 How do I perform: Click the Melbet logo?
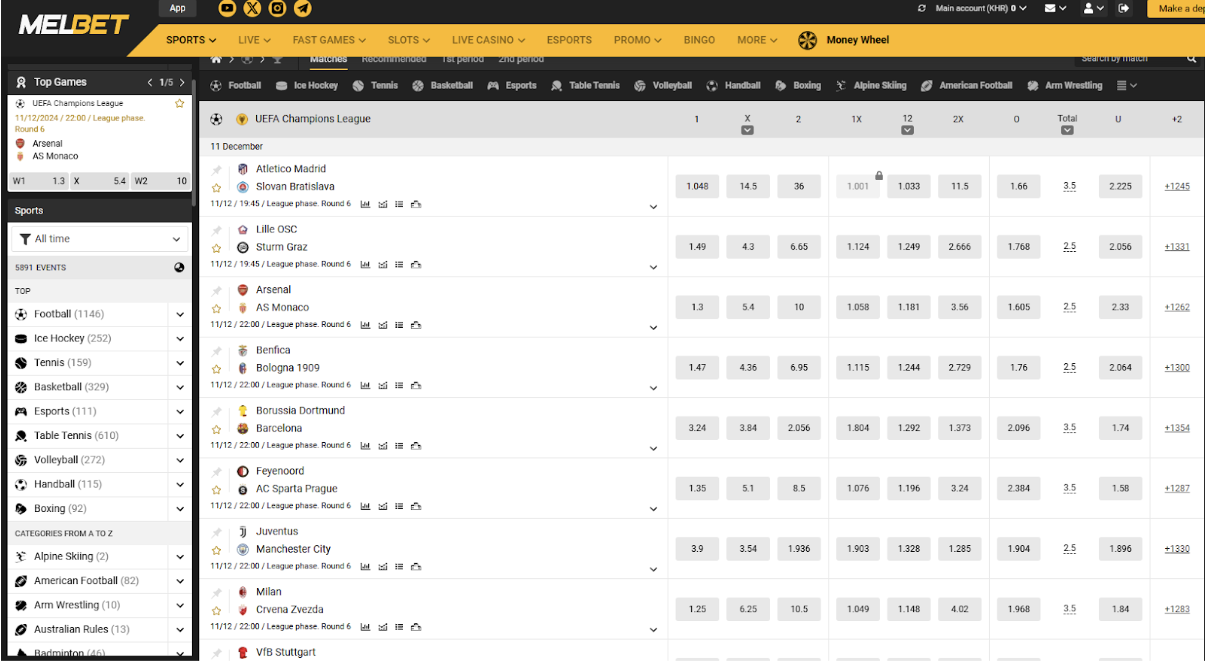(74, 24)
